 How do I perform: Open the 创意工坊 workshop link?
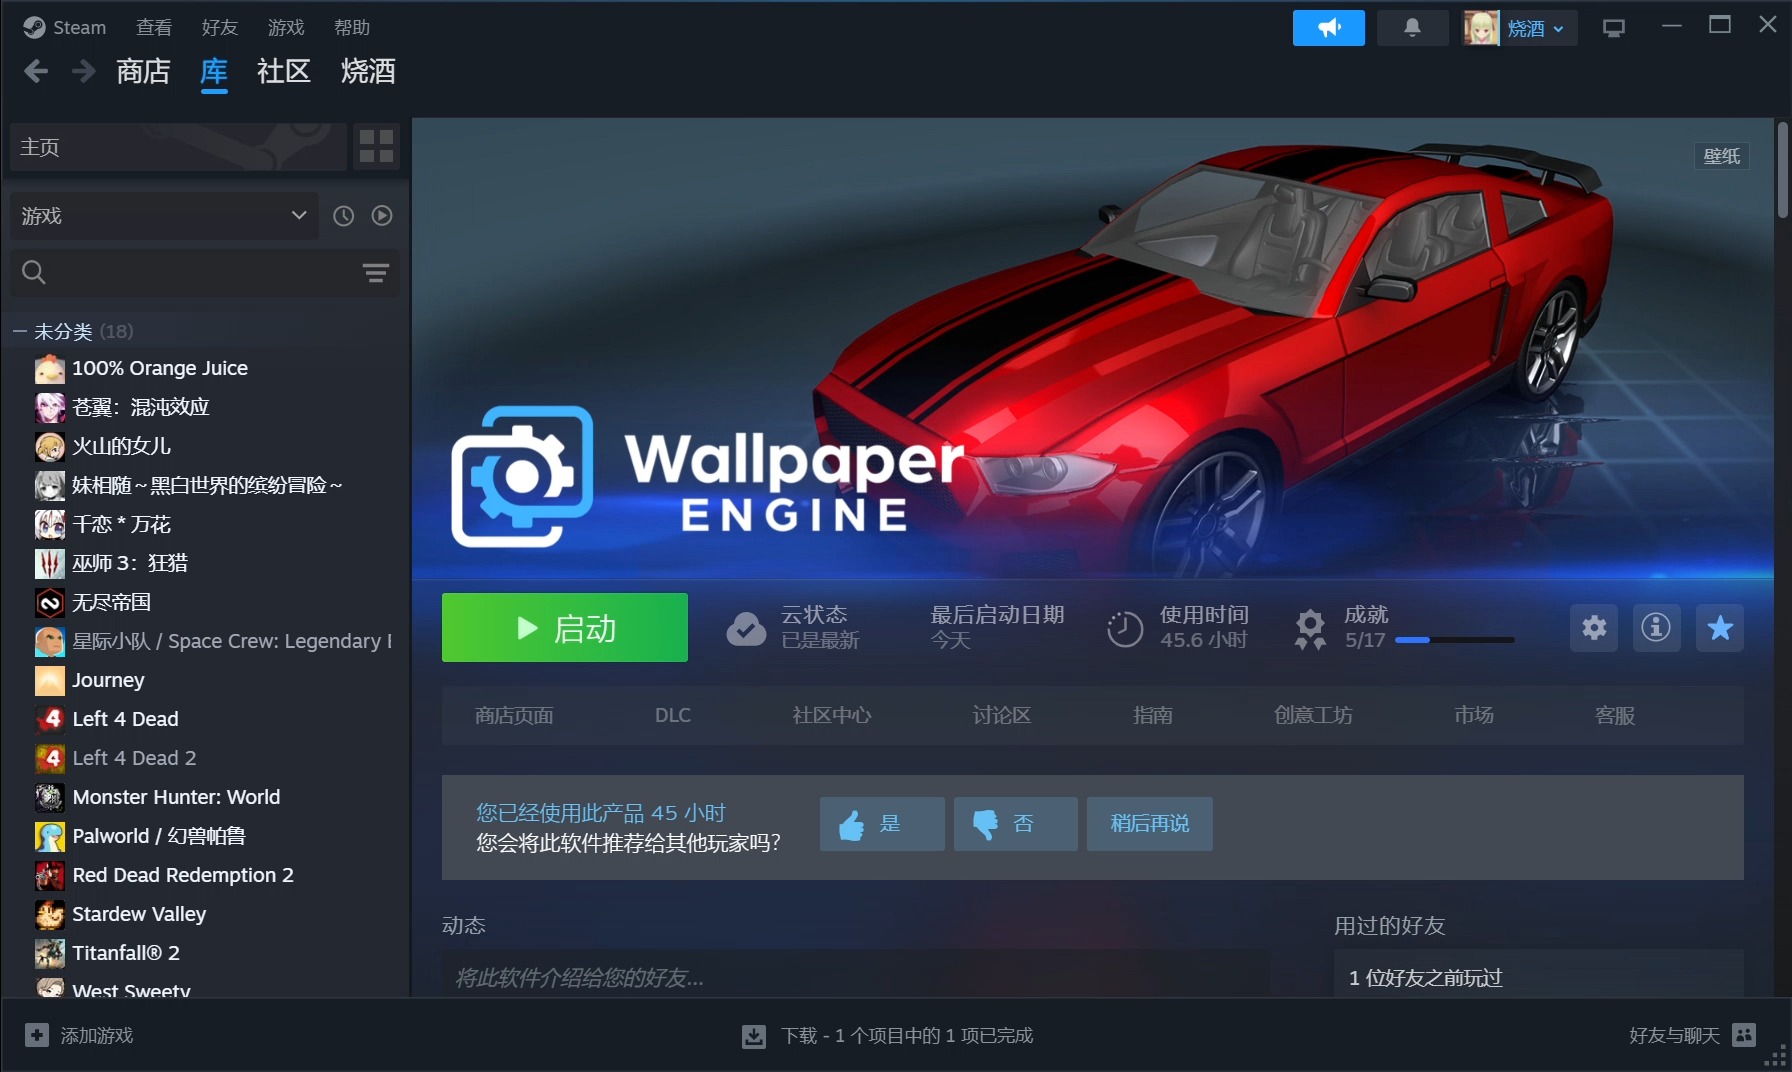click(x=1313, y=715)
